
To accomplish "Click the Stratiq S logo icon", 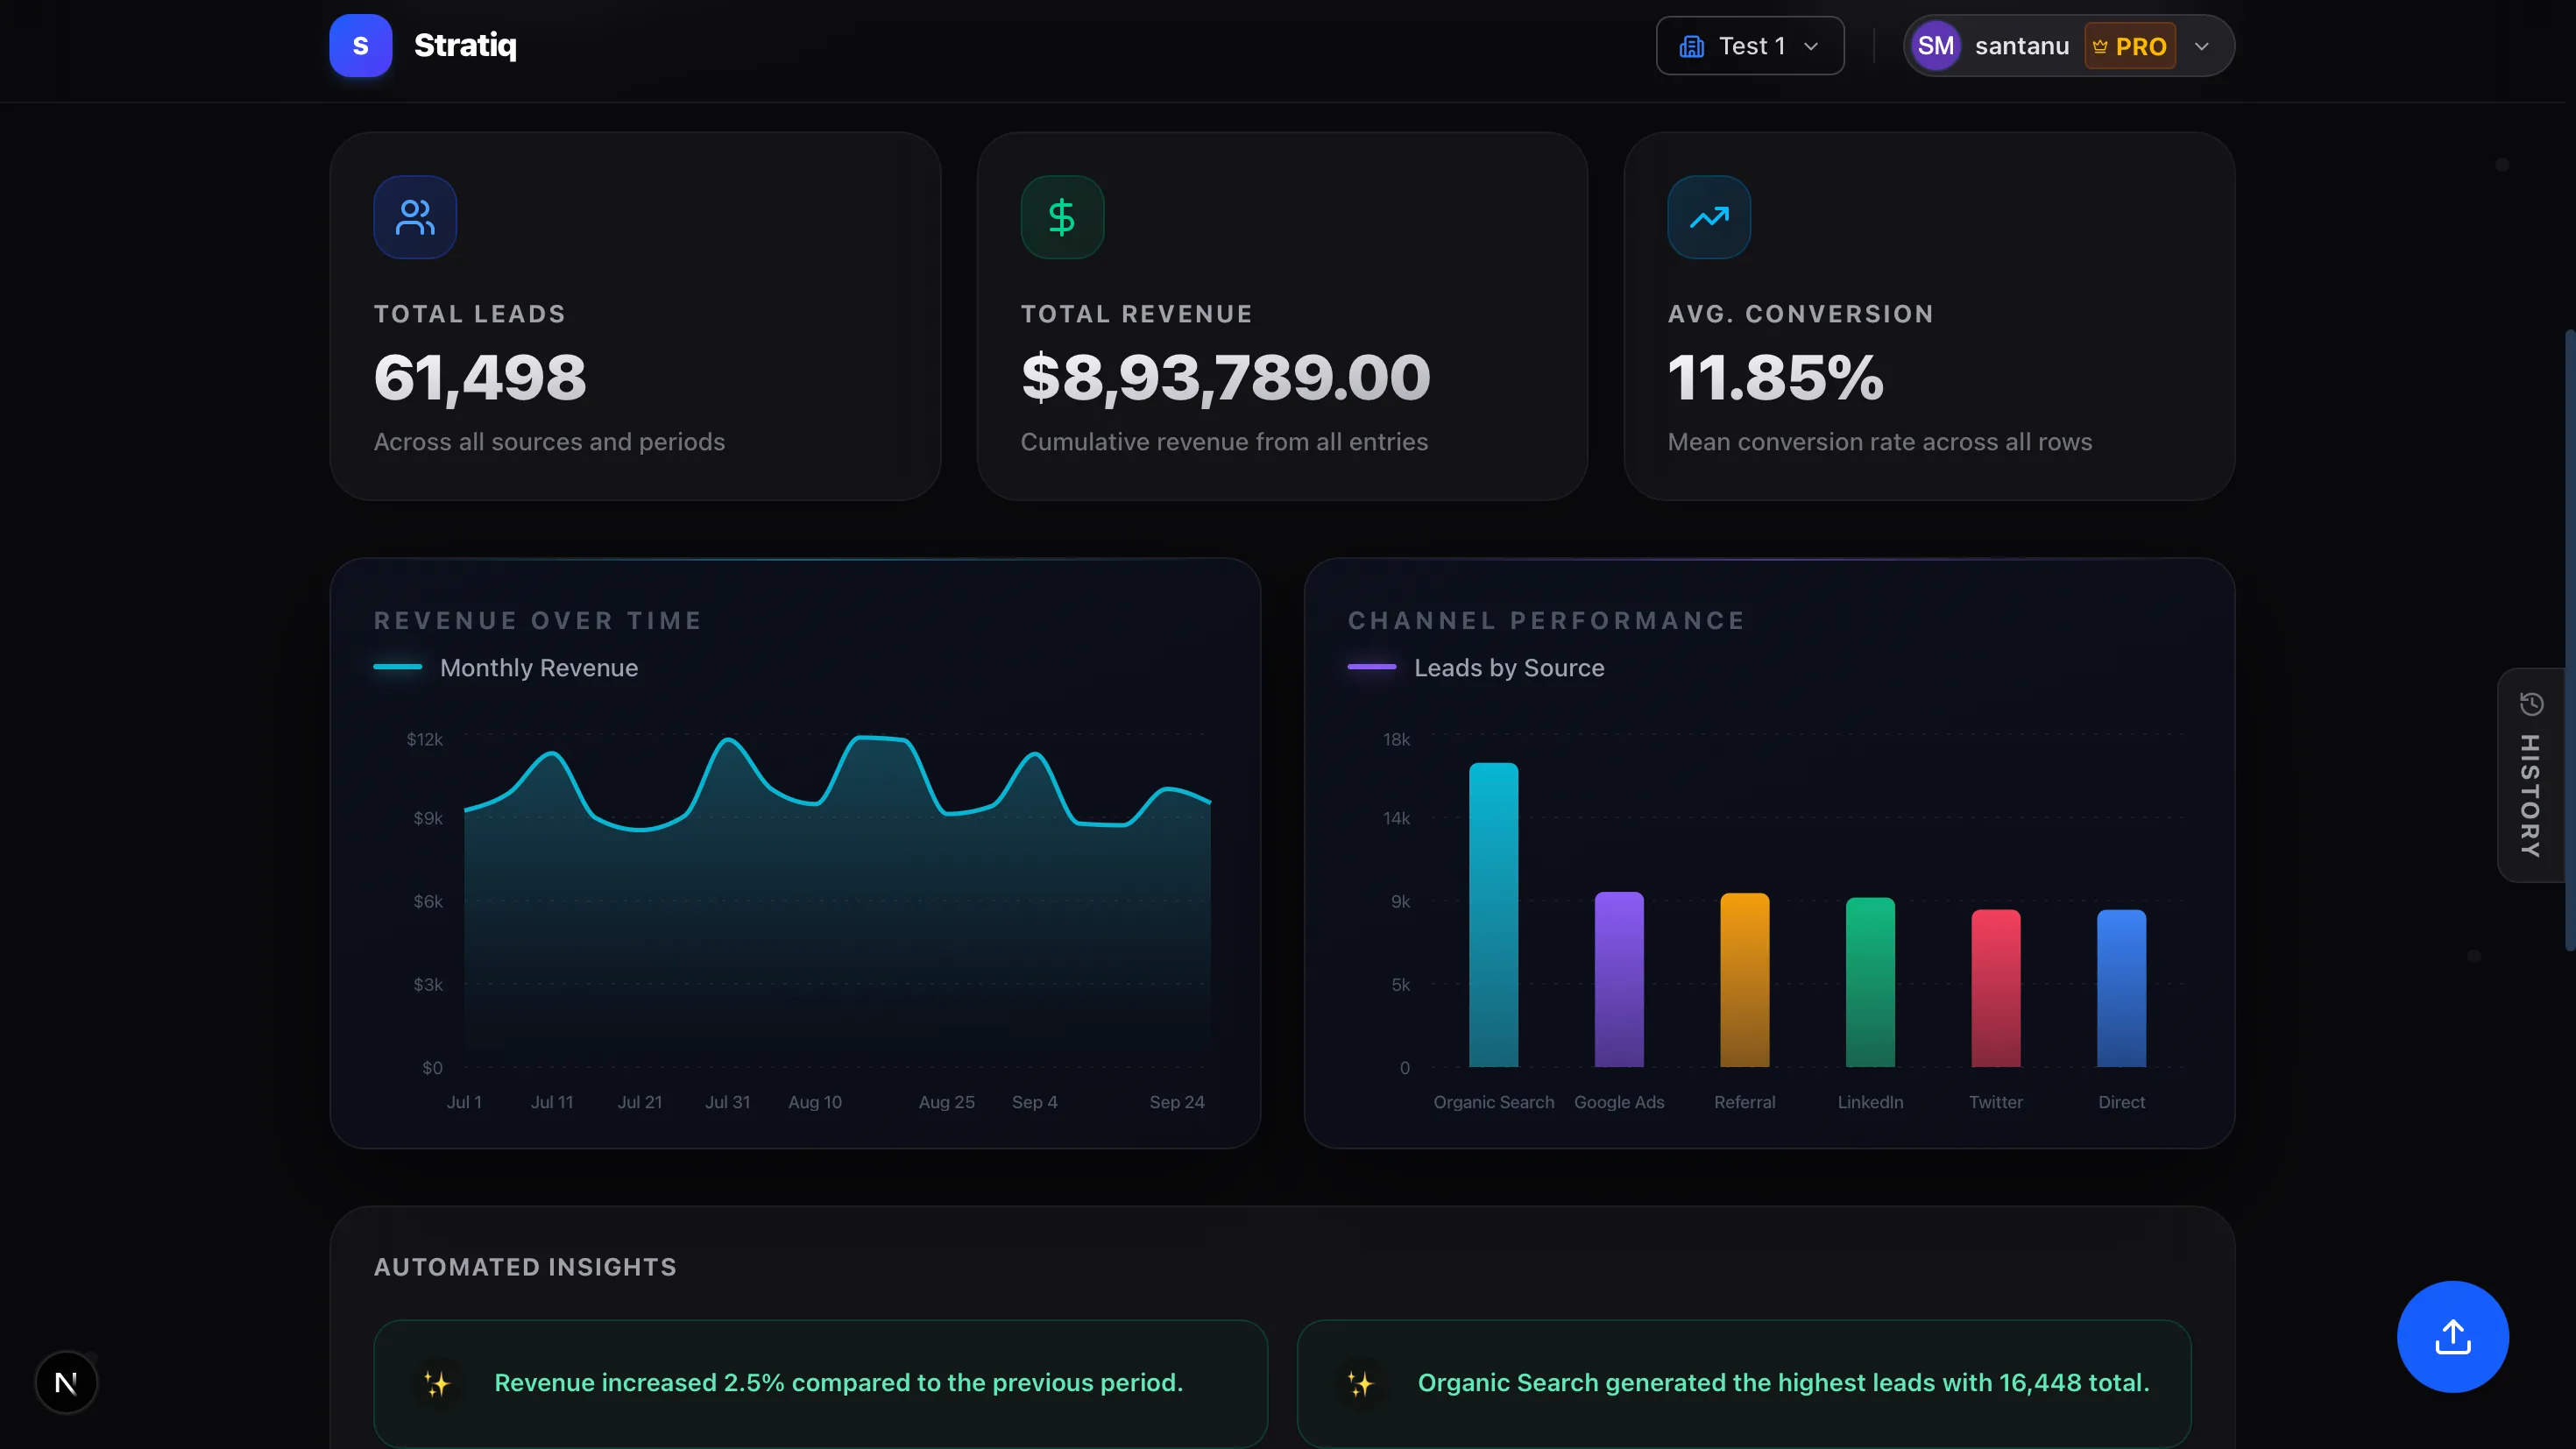I will (x=360, y=46).
